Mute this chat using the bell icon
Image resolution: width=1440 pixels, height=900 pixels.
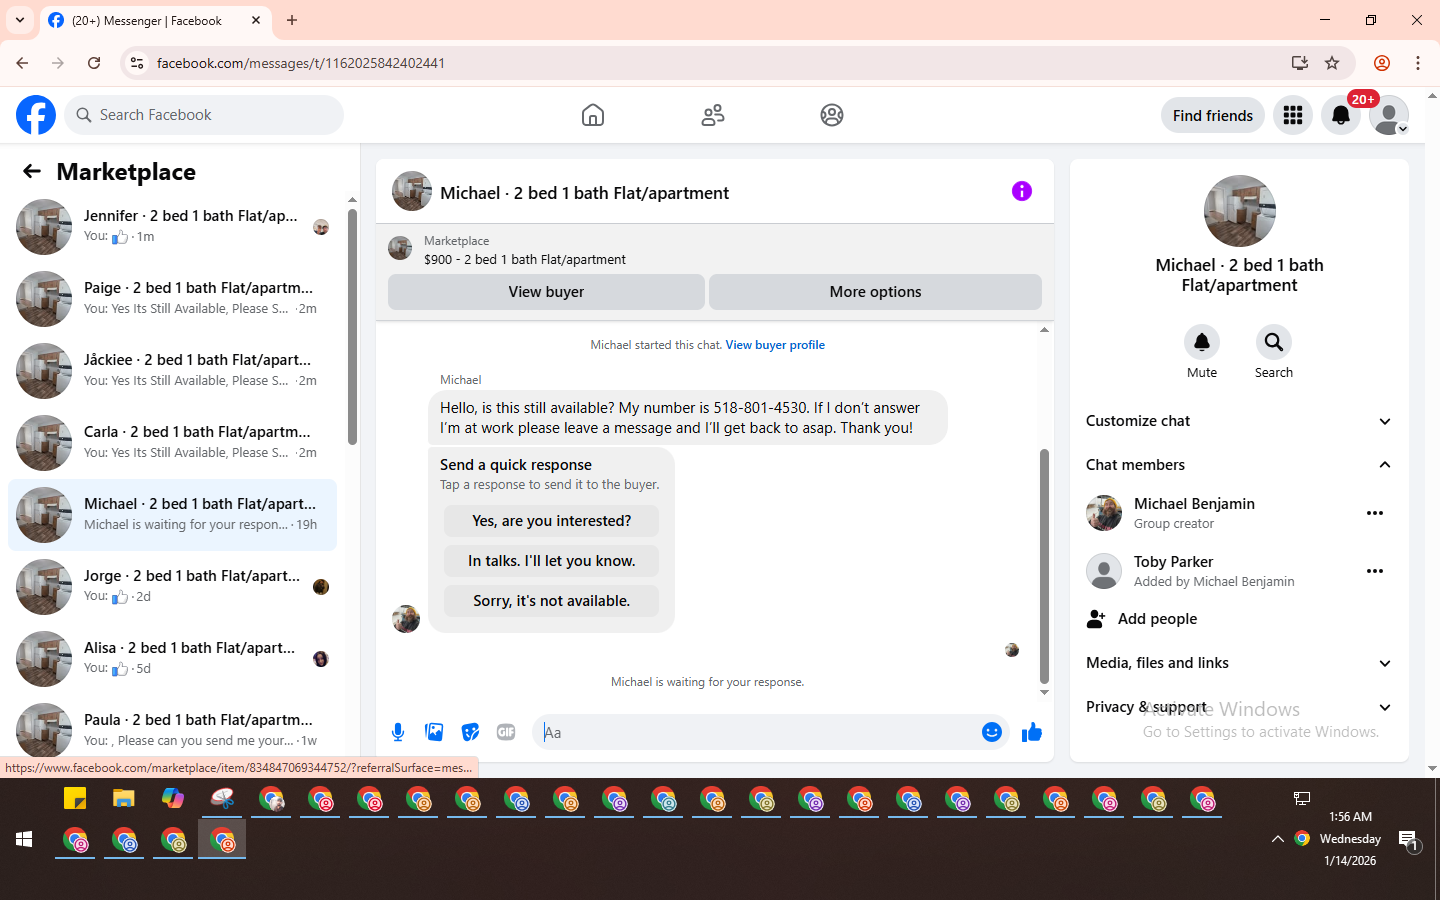1202,342
